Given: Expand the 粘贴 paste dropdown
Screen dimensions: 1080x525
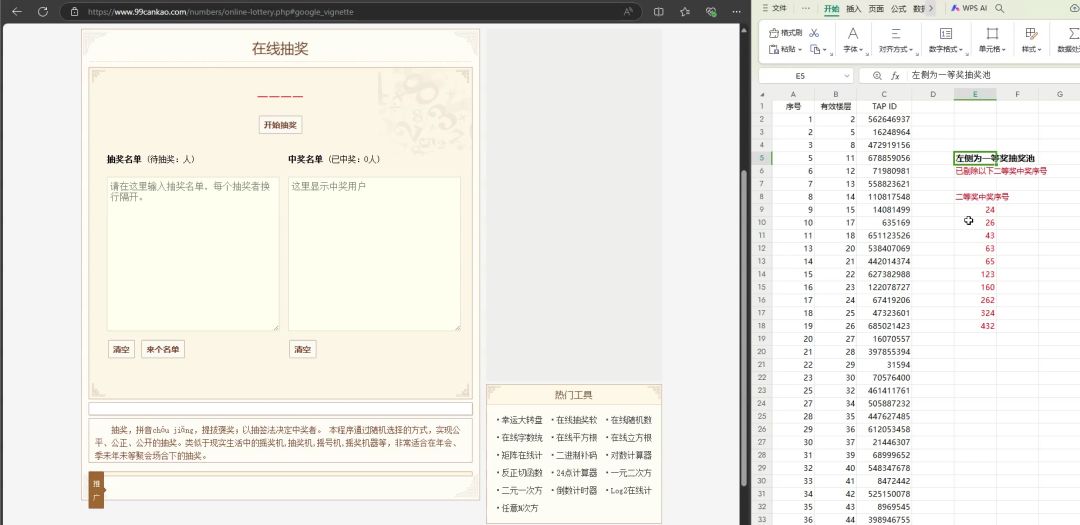Looking at the screenshot, I should click(800, 49).
